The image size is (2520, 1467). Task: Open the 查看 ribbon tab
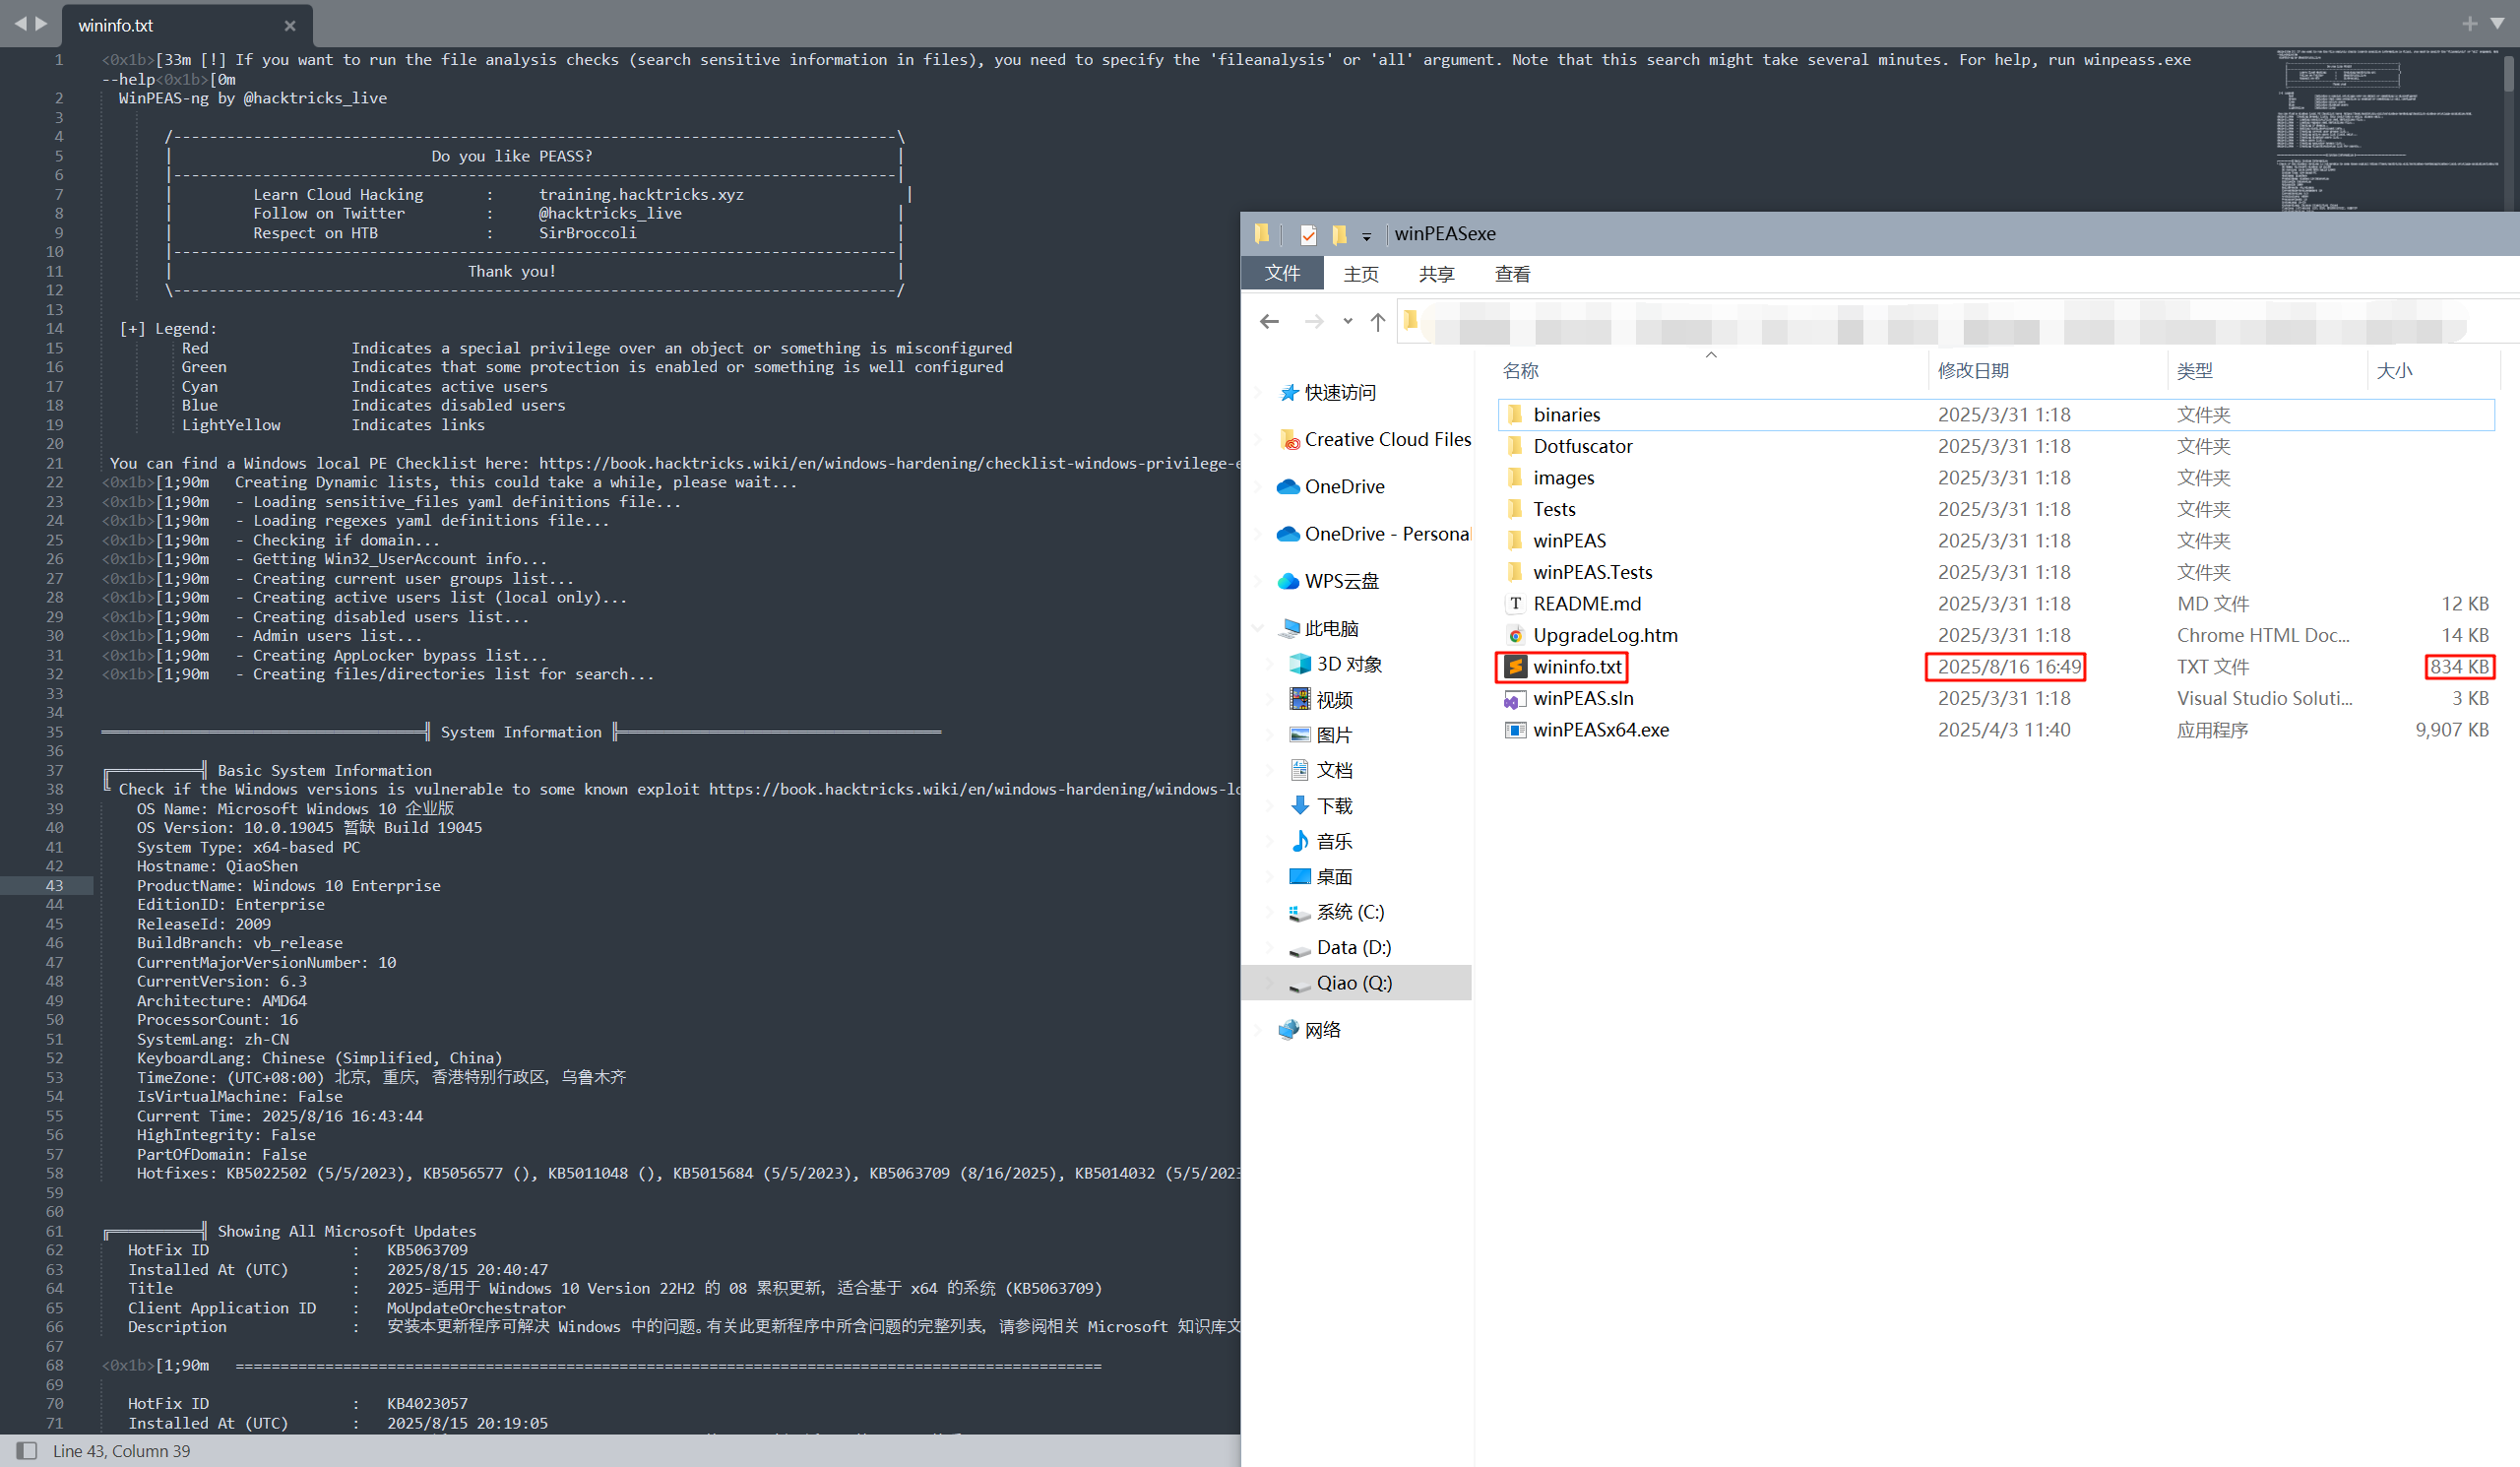(x=1511, y=274)
